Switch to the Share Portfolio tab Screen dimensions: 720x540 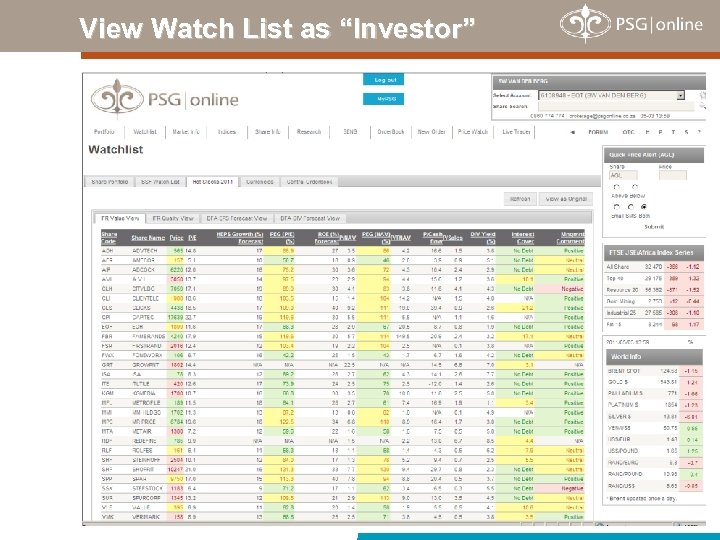pyautogui.click(x=109, y=182)
